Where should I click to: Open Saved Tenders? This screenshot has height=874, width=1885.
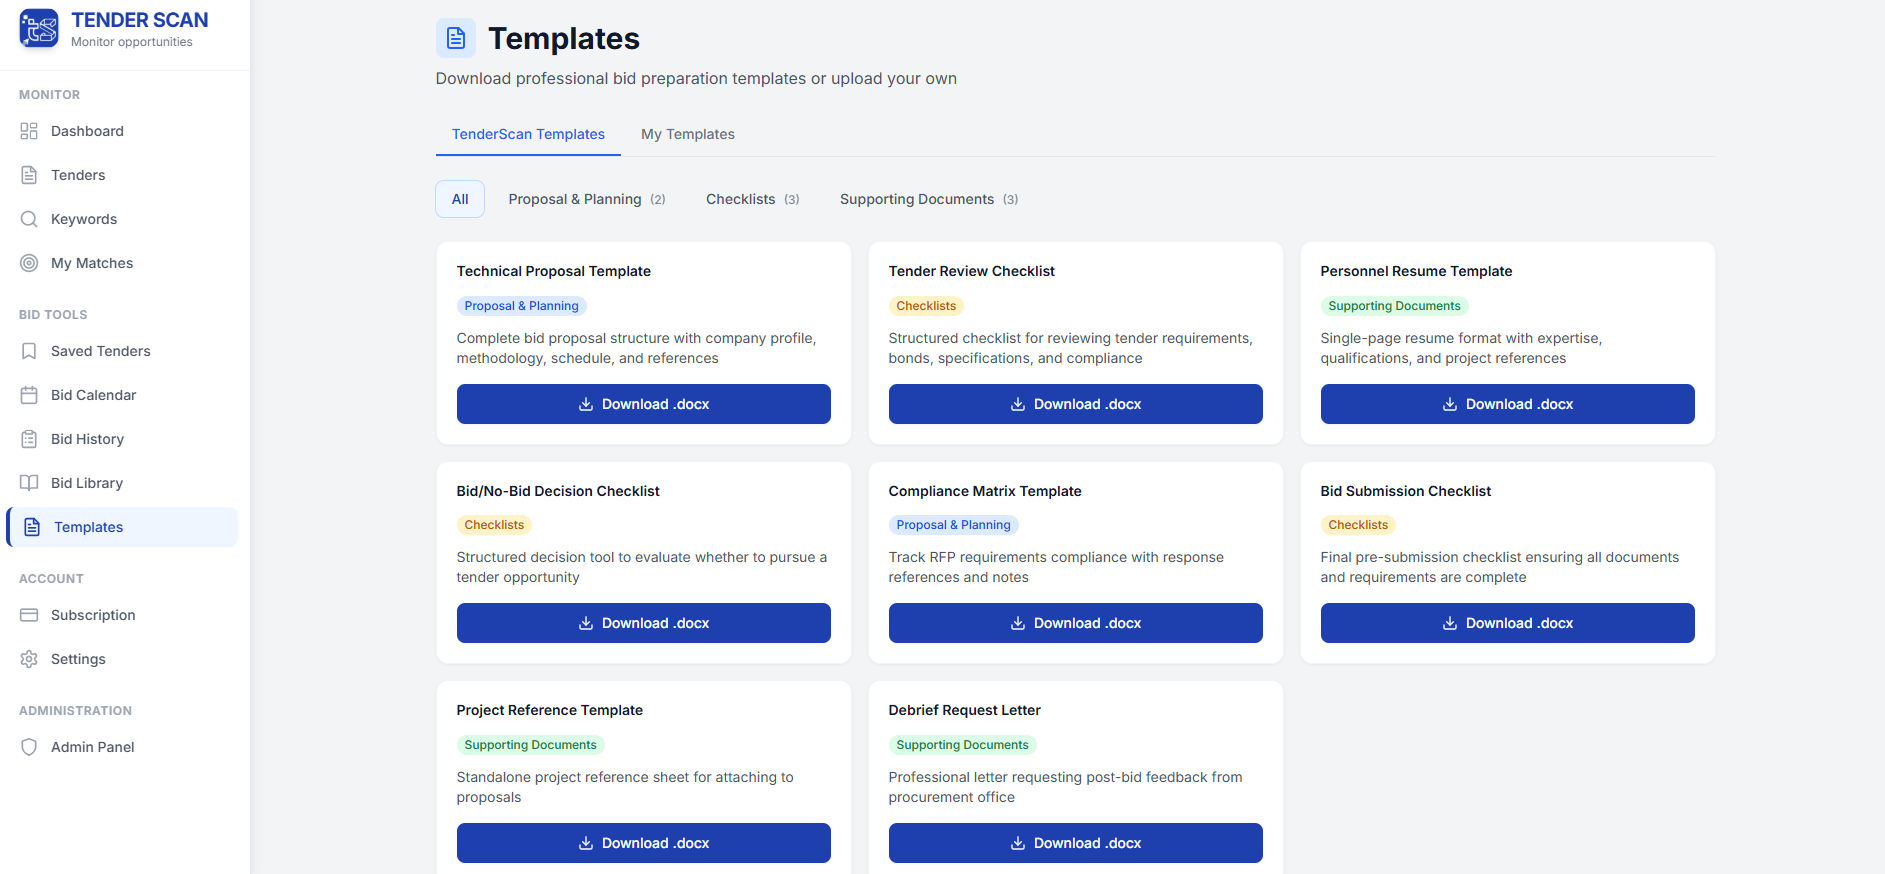point(122,351)
